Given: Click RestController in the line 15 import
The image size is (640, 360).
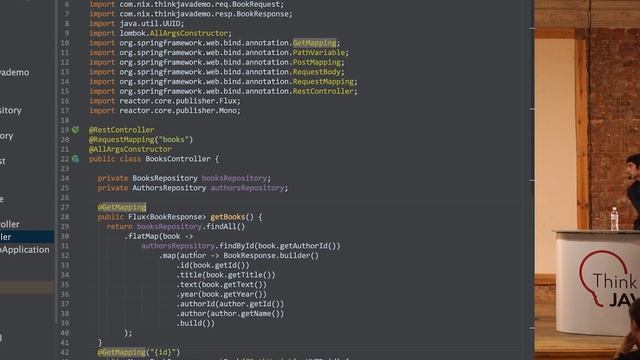Looking at the screenshot, I should click(323, 91).
